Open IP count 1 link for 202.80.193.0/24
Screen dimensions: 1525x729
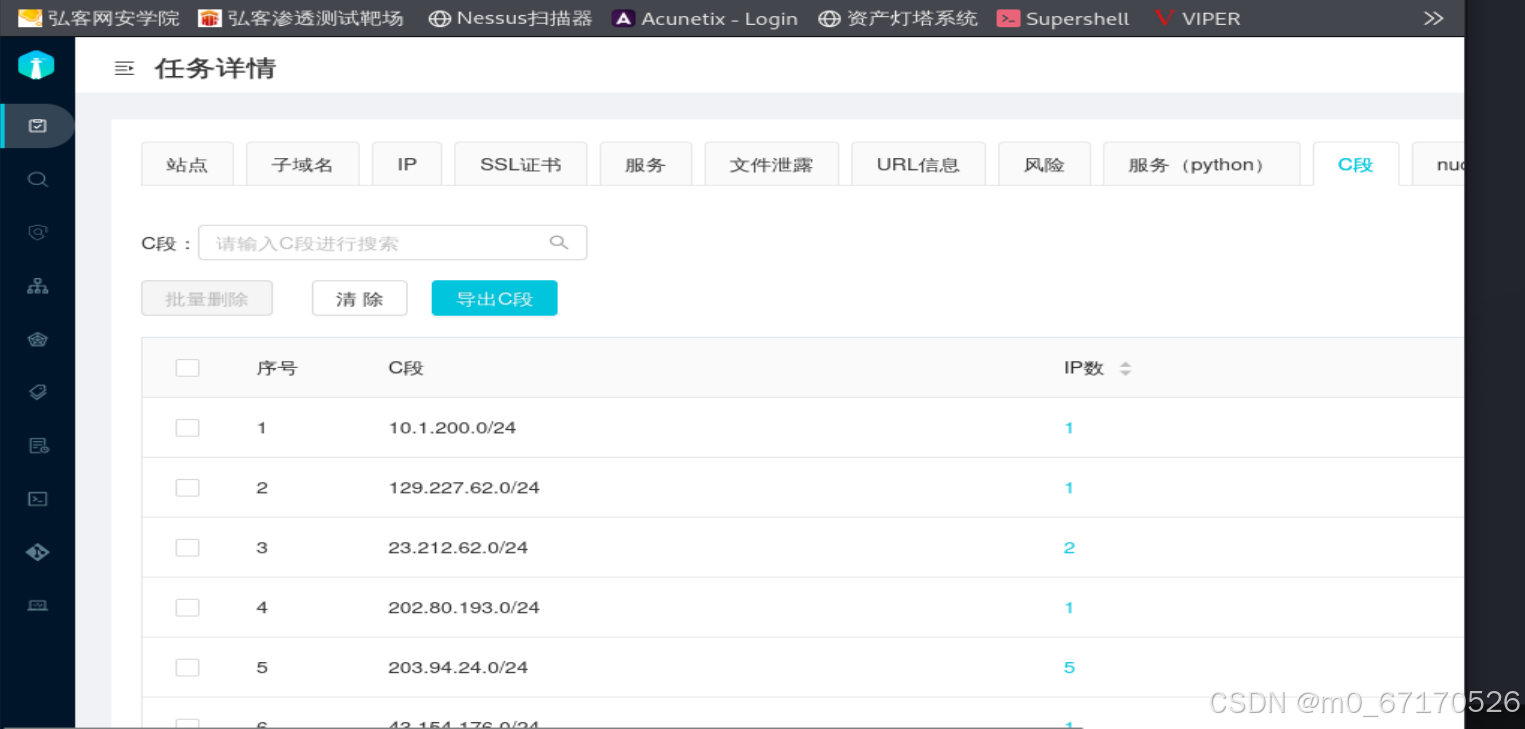[1069, 608]
